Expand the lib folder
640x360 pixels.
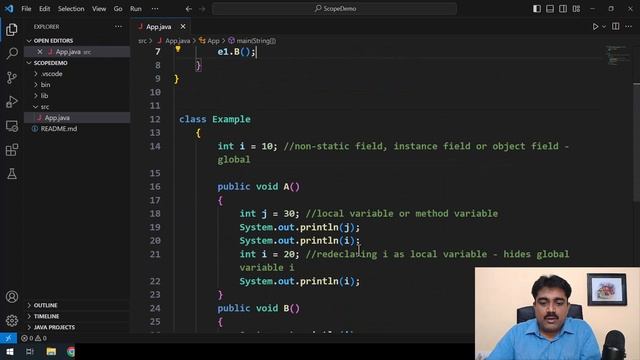(x=44, y=96)
